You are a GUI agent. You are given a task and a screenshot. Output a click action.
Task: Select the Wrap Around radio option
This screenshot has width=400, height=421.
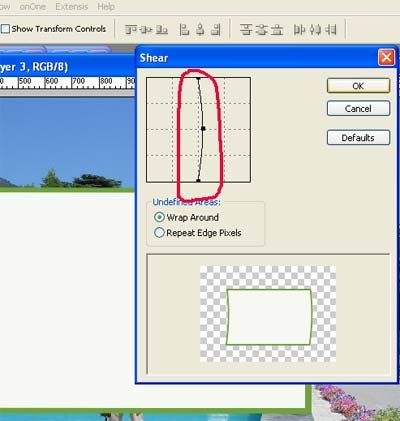tap(159, 217)
